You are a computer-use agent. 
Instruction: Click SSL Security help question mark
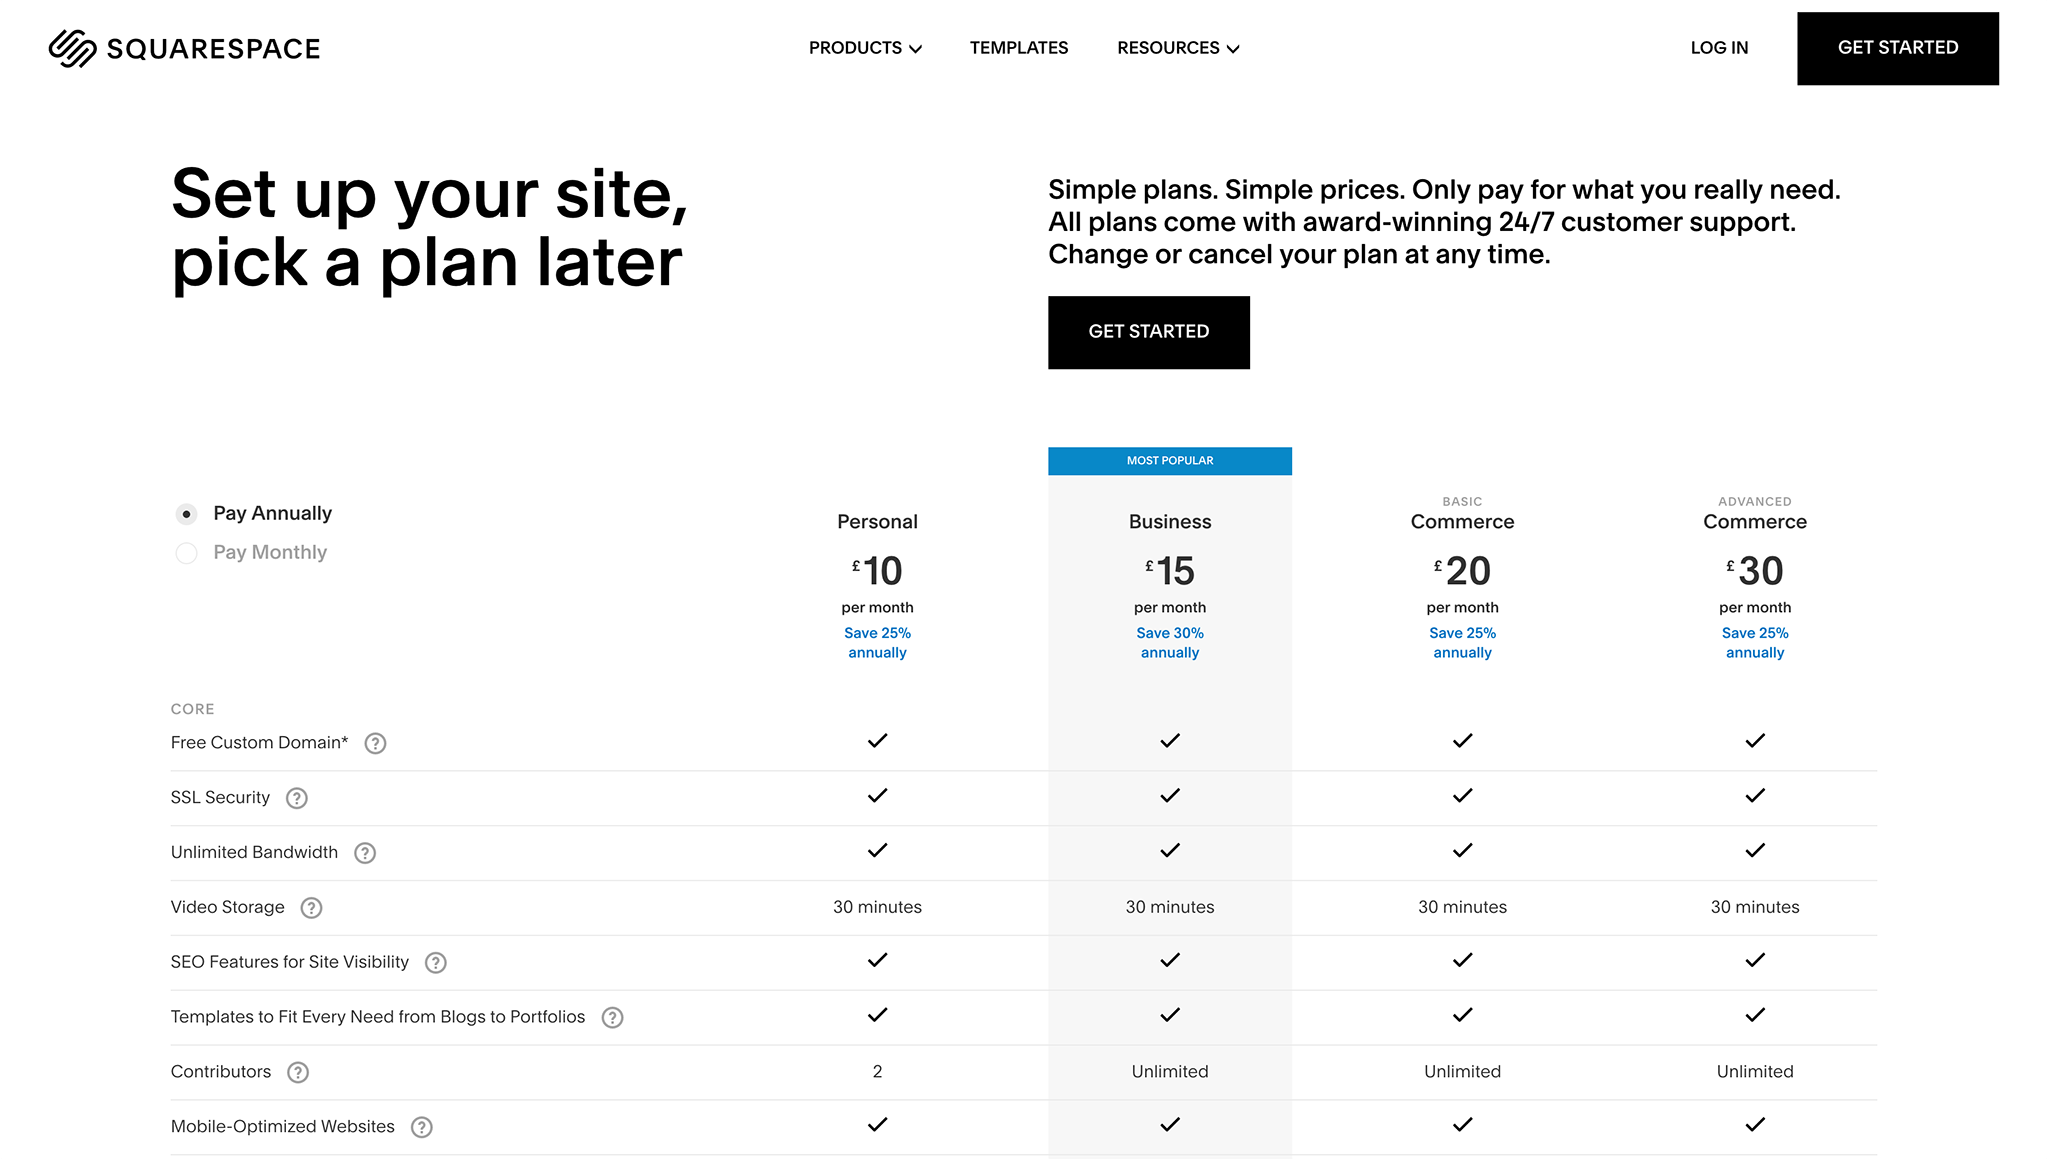click(x=297, y=798)
